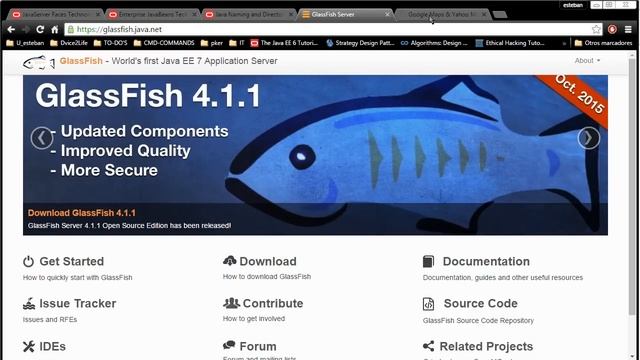Reload the GlassFish page
This screenshot has width=640, height=360.
click(x=40, y=29)
